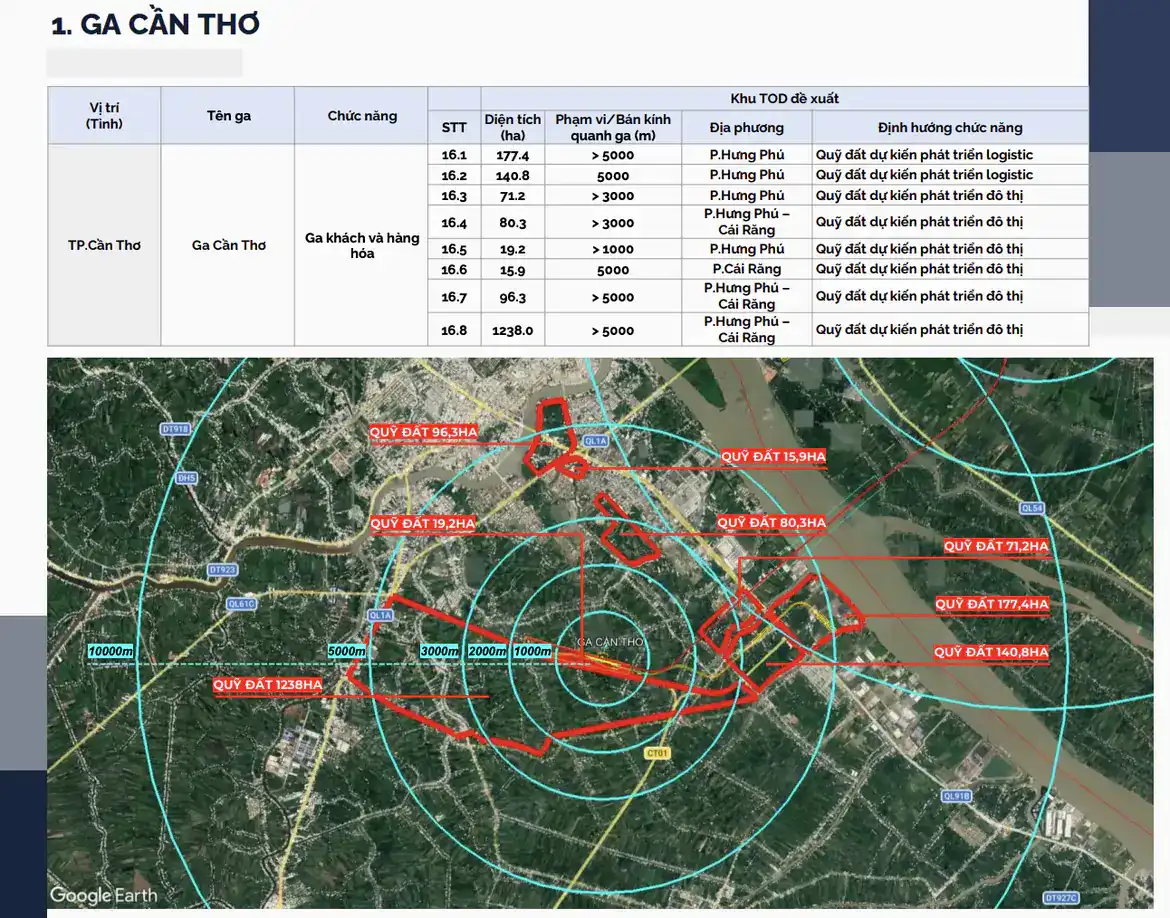Select the "Tên ga" column header

click(228, 116)
